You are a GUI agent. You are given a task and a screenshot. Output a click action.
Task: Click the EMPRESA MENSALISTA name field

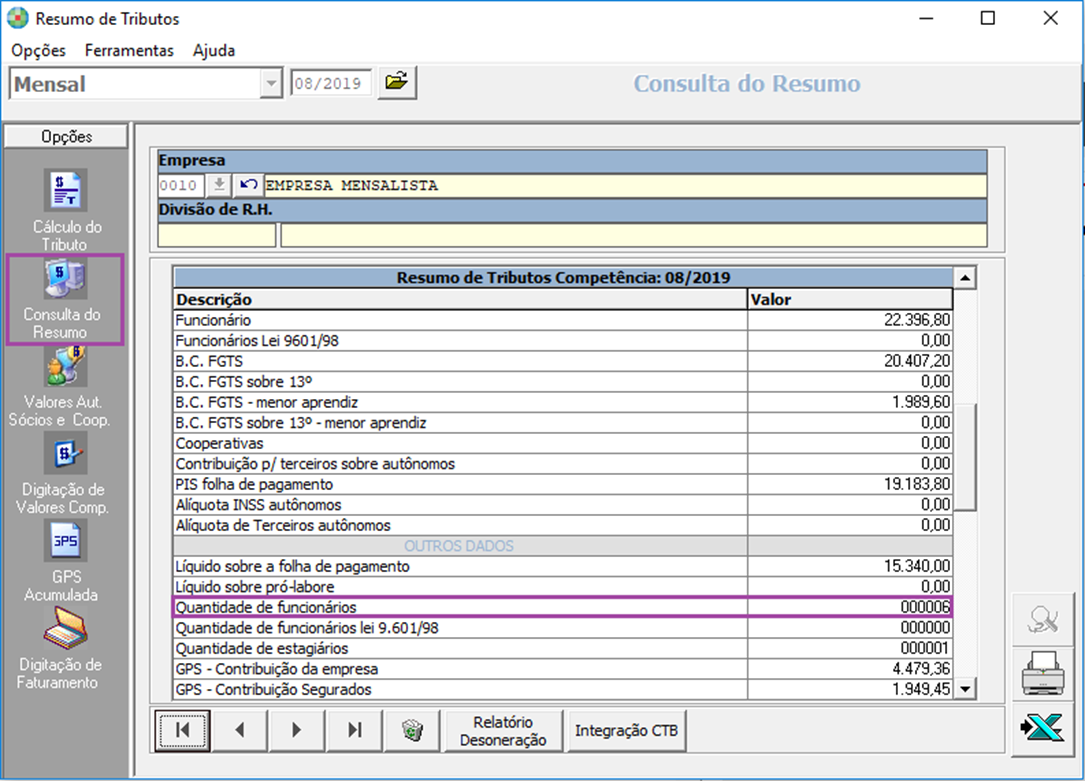click(x=625, y=185)
